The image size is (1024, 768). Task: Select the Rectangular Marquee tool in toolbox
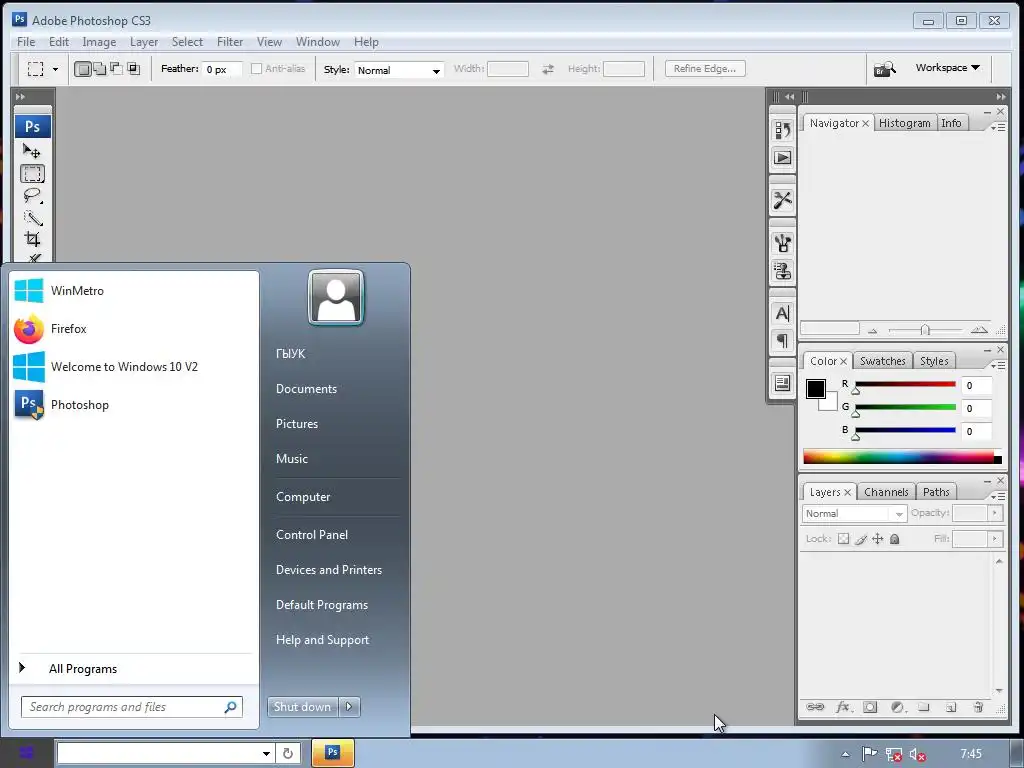click(32, 174)
